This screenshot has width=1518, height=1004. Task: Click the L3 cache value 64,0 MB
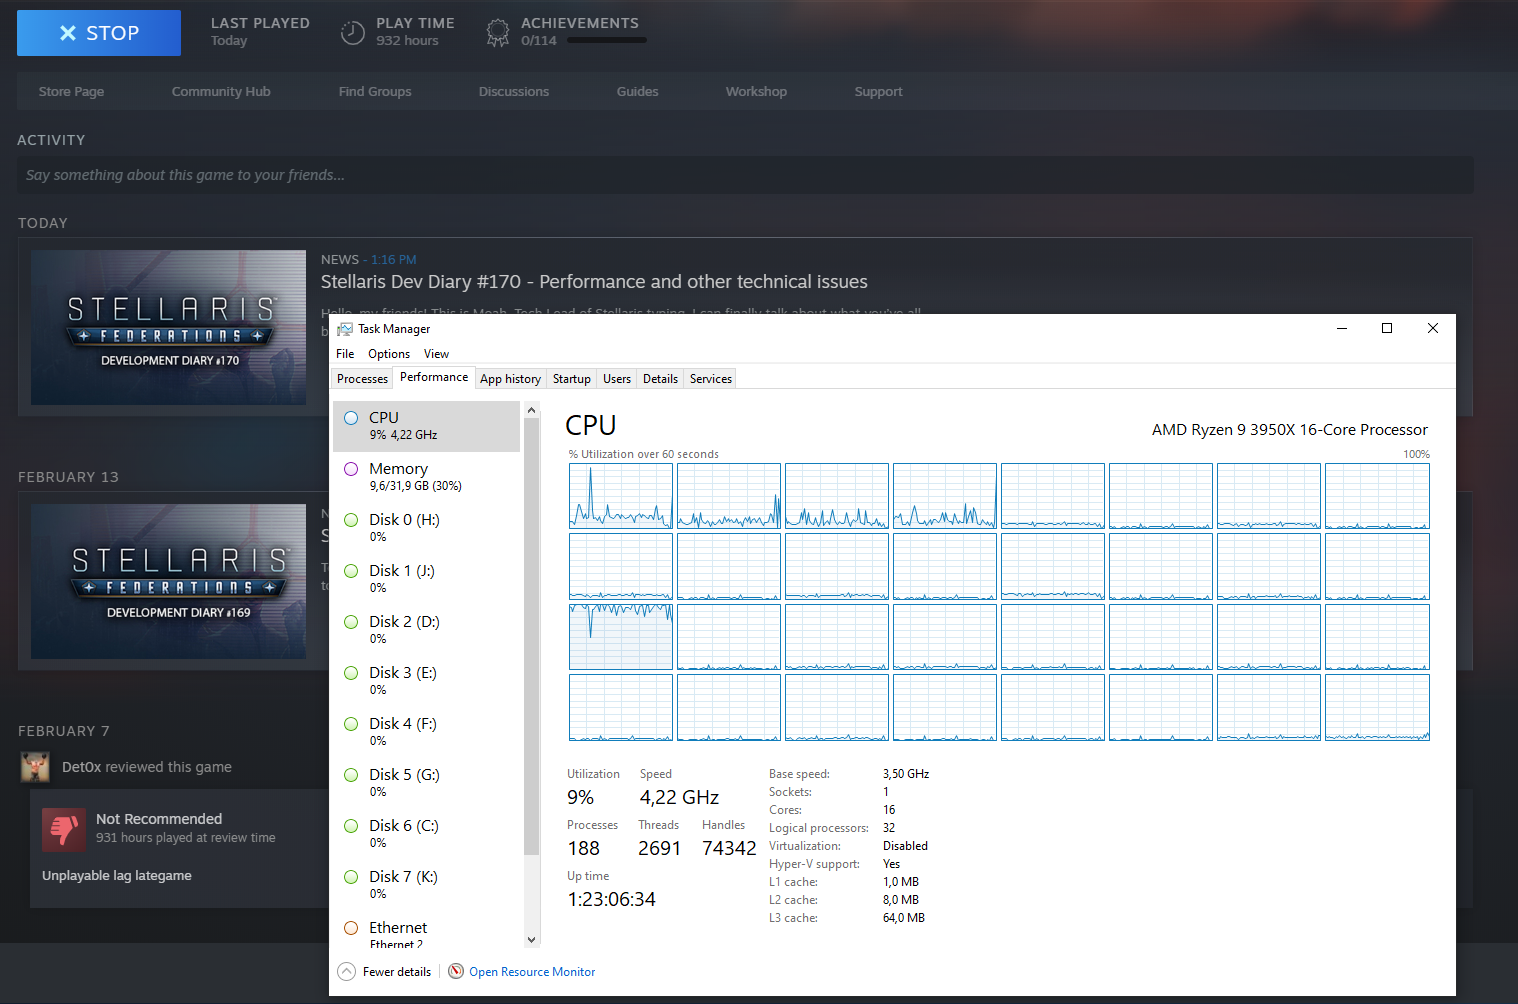[904, 918]
